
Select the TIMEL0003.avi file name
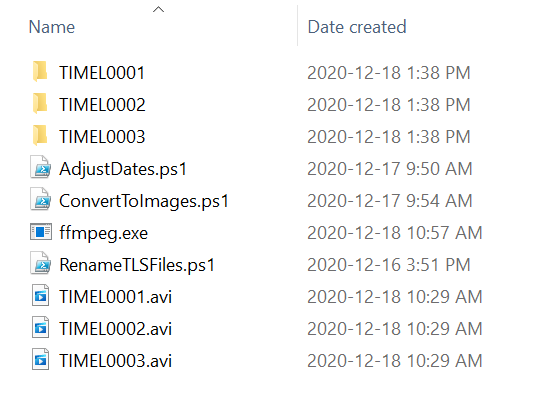115,361
